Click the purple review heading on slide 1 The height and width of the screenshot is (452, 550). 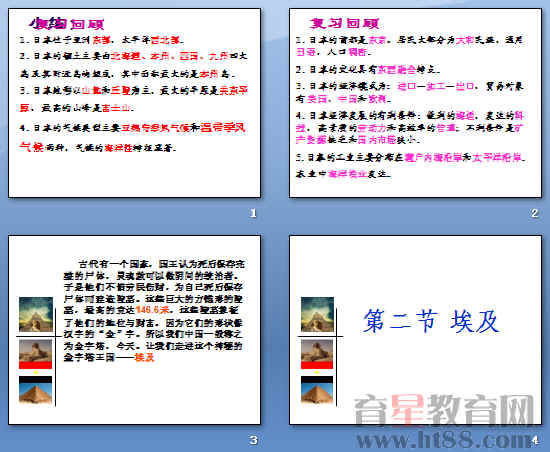67,24
